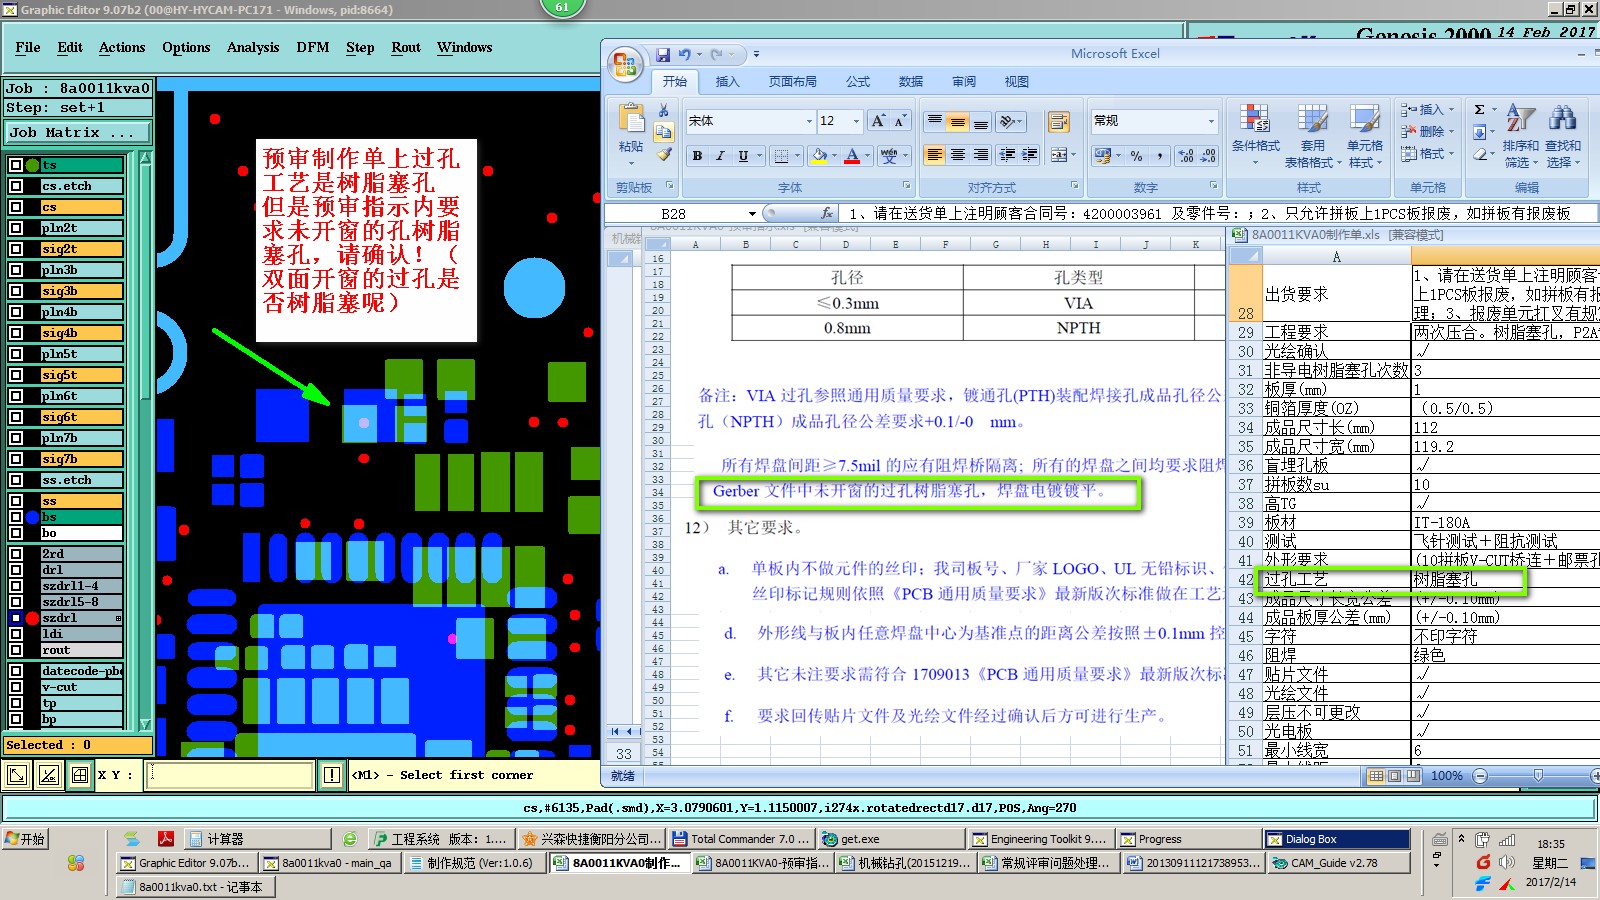1600x900 pixels.
Task: Click the grid snap icon beside X Y
Action: [x=80, y=775]
